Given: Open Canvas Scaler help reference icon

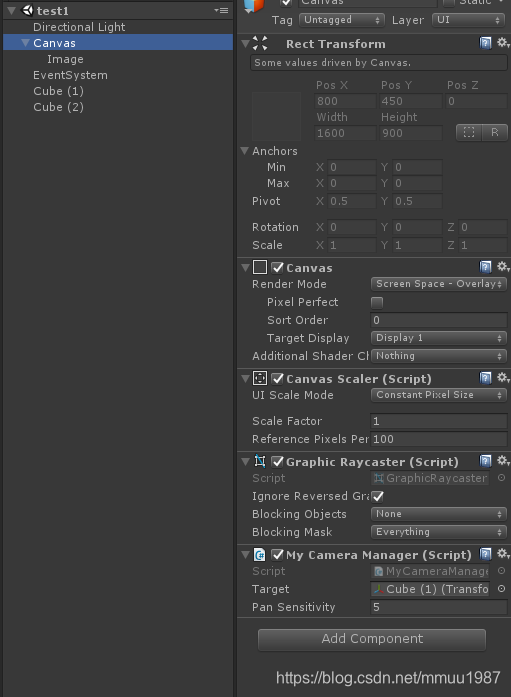Looking at the screenshot, I should point(485,378).
